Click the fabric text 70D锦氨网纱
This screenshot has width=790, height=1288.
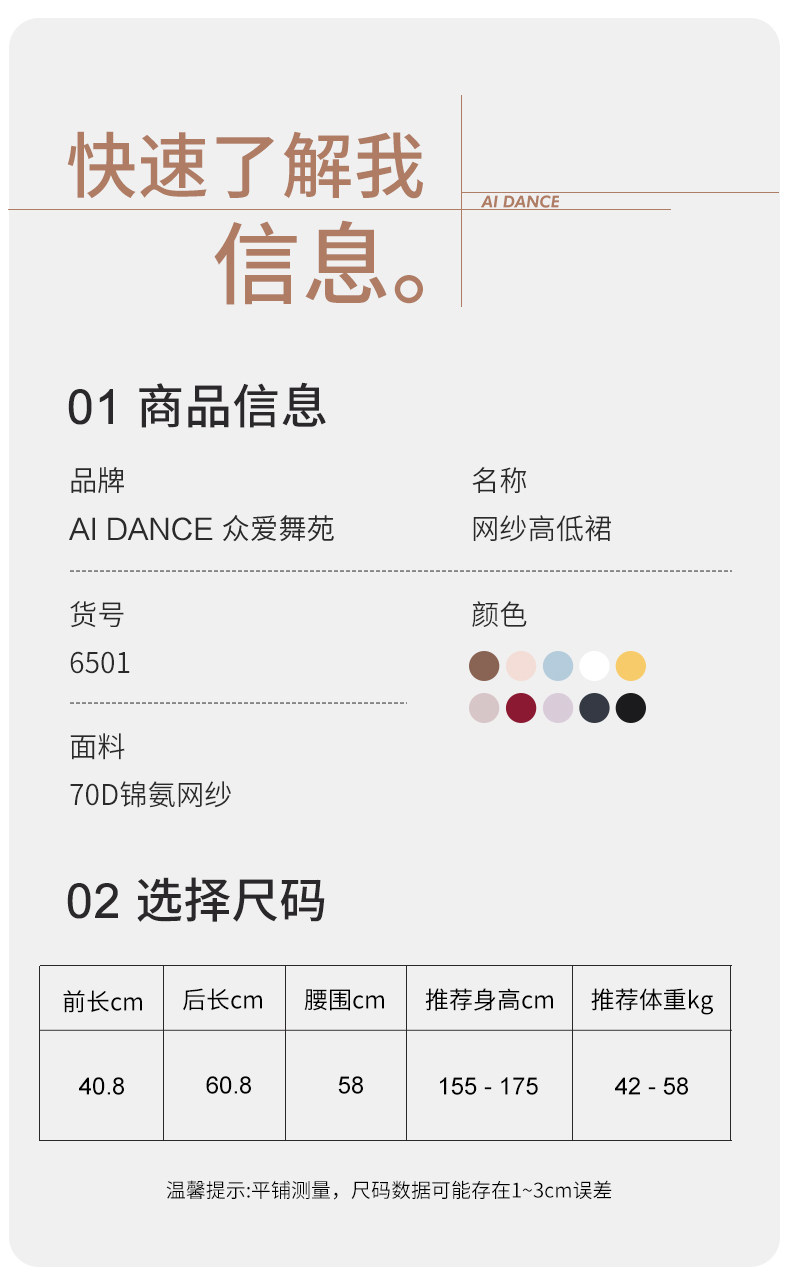pos(150,795)
